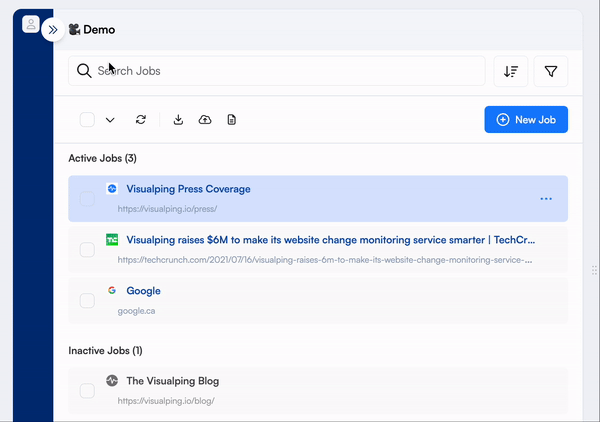Click the cloud upload icon
The width and height of the screenshot is (600, 422).
[205, 120]
